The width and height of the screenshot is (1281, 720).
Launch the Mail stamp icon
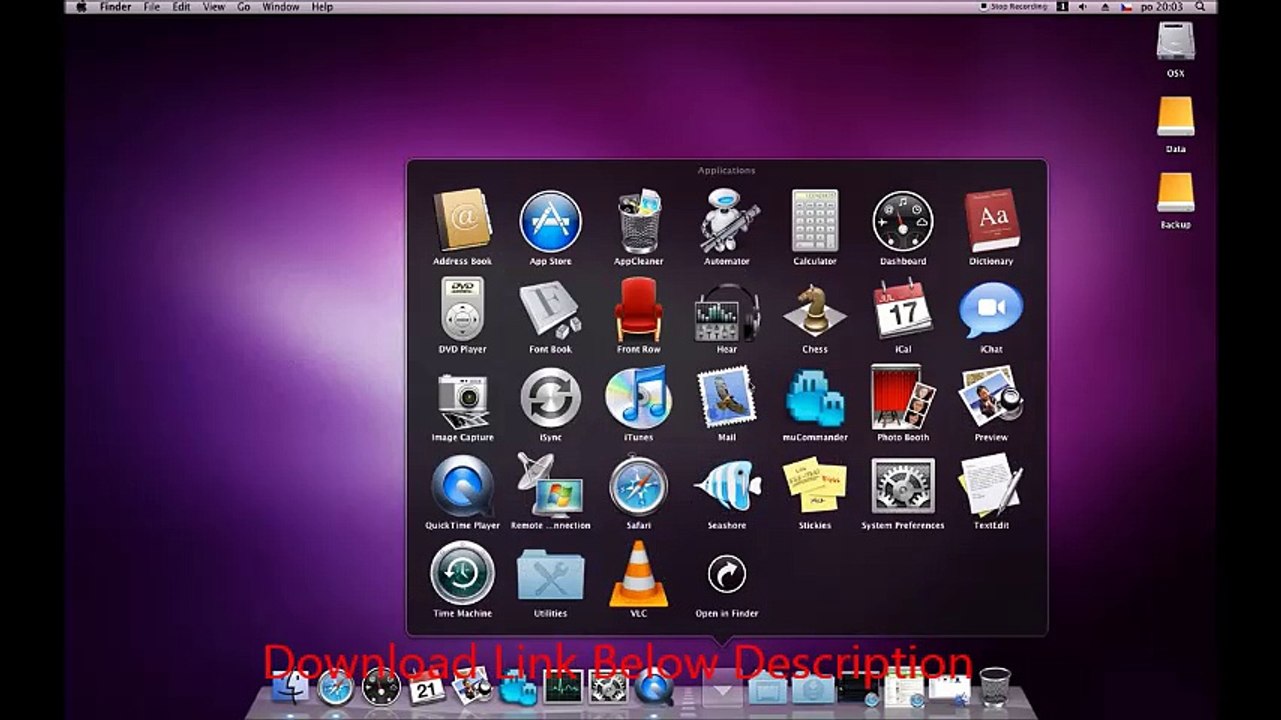[x=727, y=397]
